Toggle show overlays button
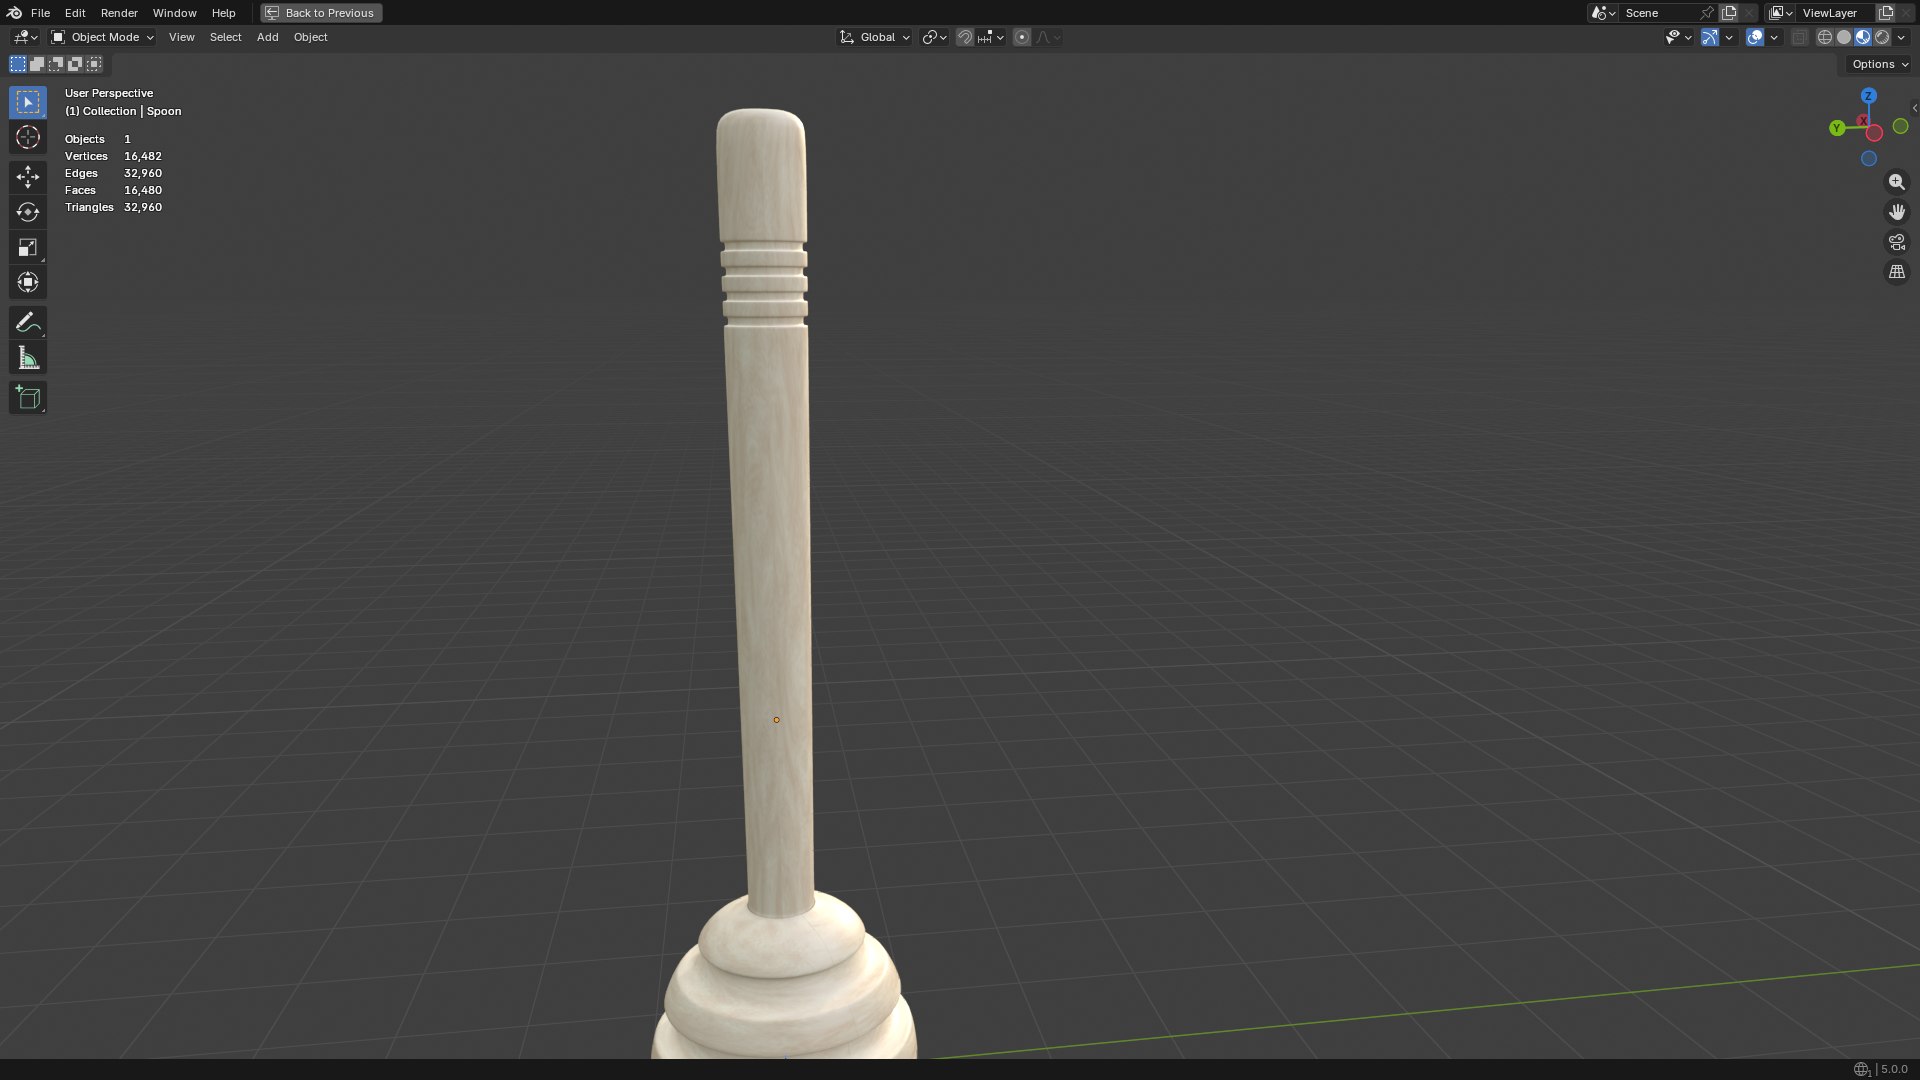 [x=1754, y=37]
